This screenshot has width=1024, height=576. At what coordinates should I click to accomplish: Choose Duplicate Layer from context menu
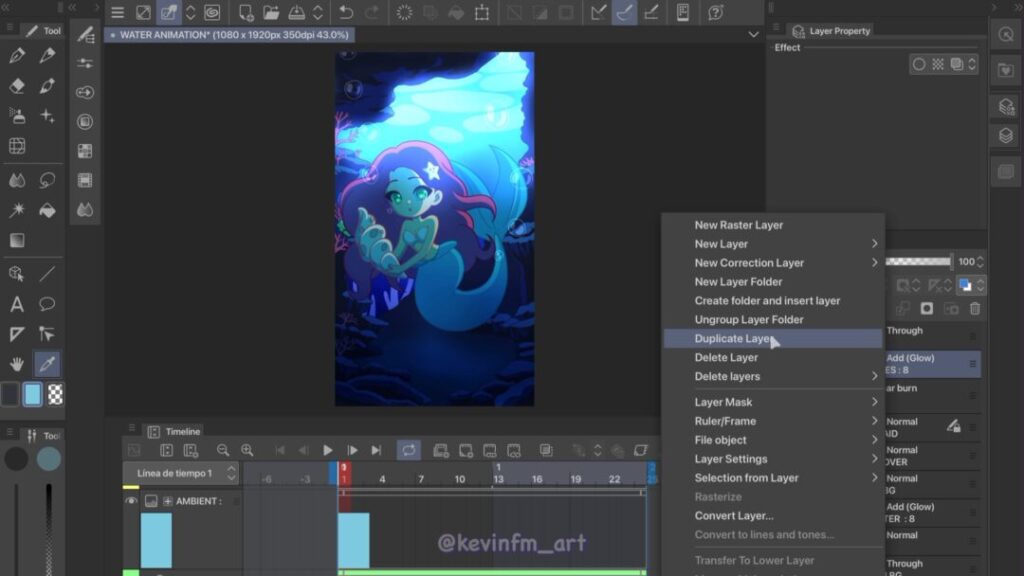[x=773, y=338]
